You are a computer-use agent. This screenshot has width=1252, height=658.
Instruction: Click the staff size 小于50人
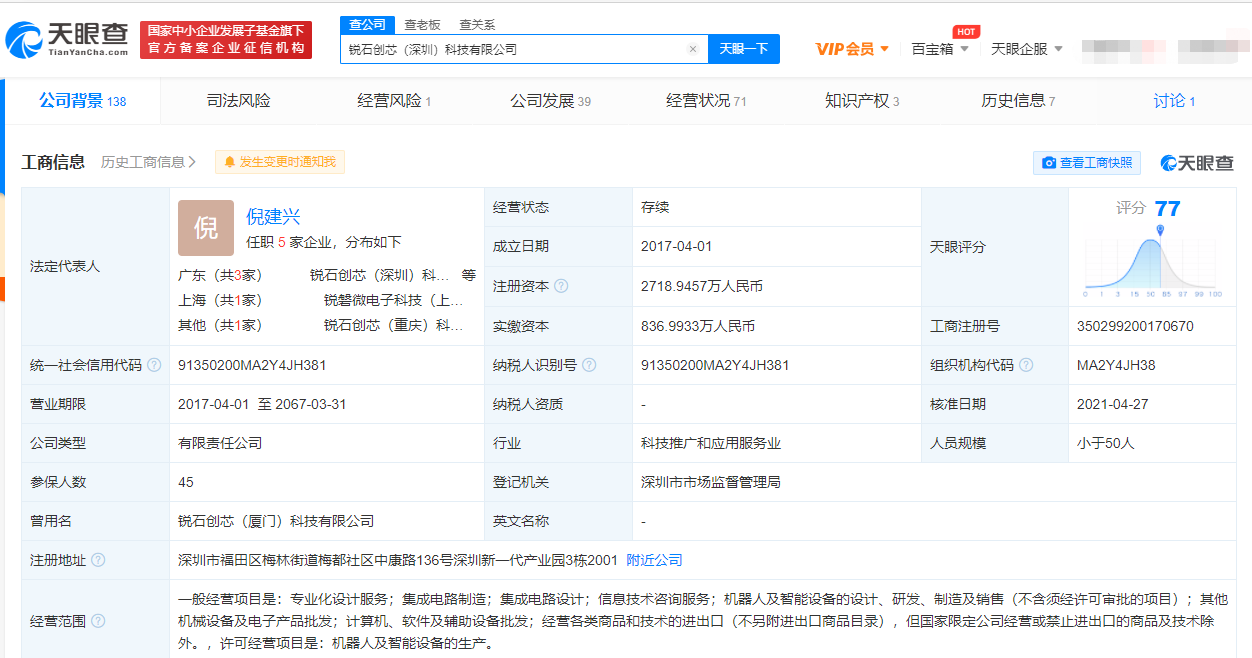pyautogui.click(x=1106, y=443)
